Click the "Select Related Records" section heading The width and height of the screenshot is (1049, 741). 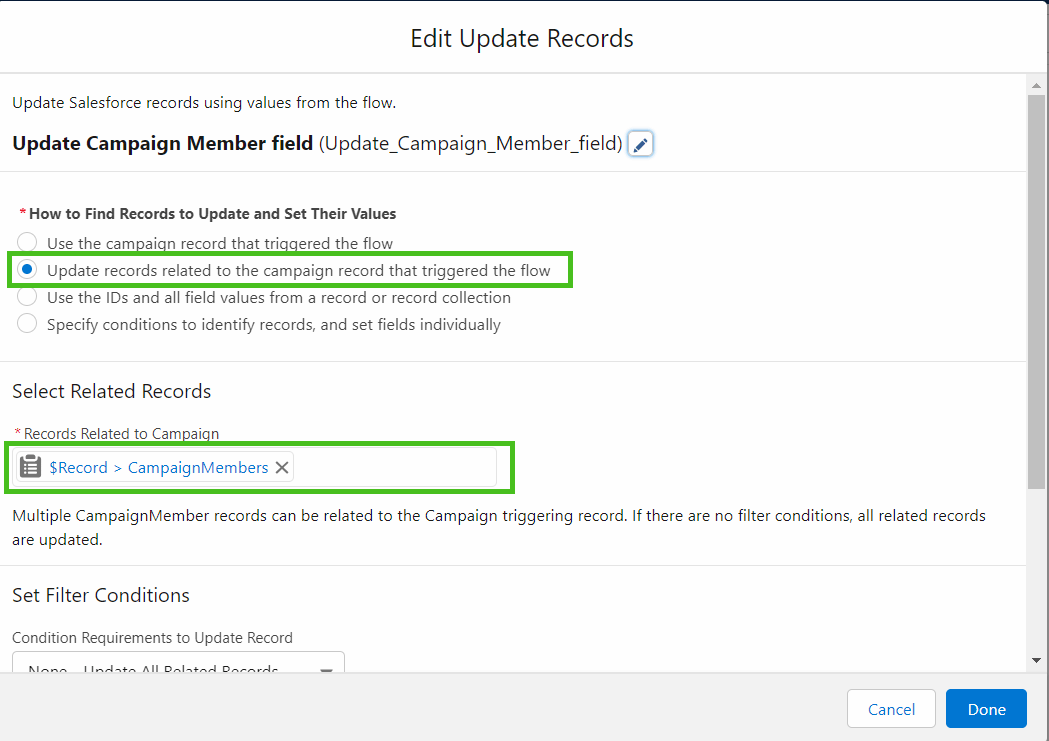tap(111, 391)
